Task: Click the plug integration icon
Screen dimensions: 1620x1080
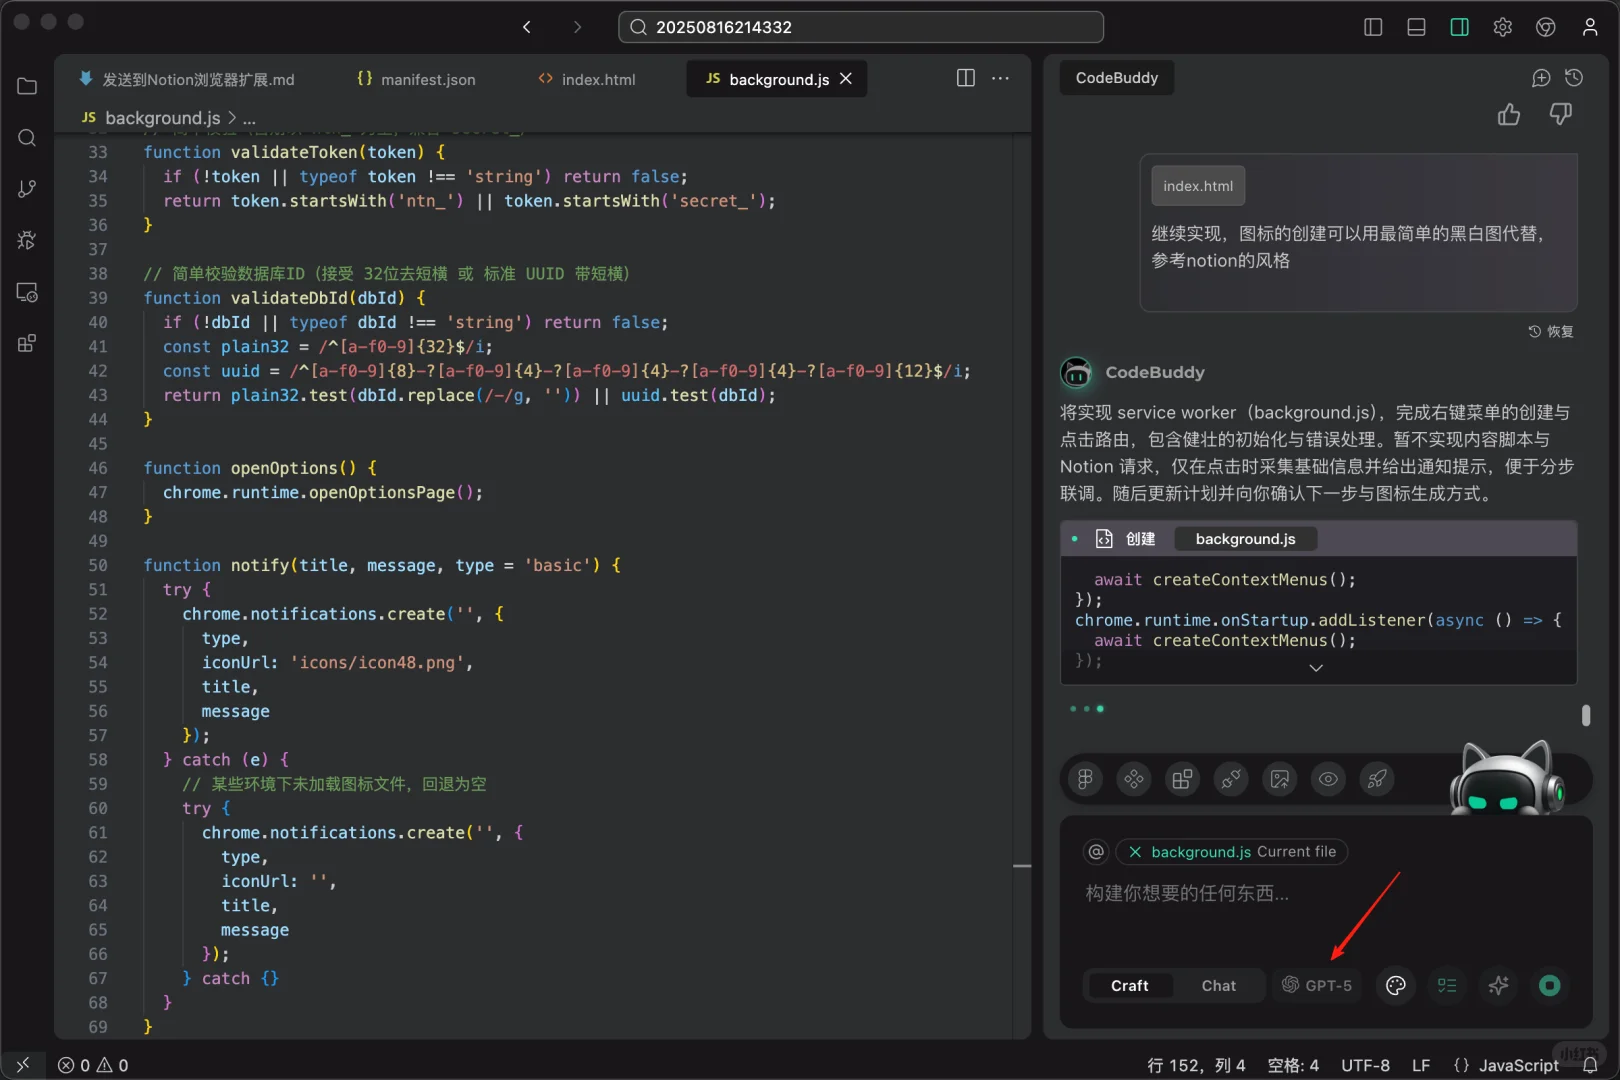Action: pyautogui.click(x=1231, y=779)
